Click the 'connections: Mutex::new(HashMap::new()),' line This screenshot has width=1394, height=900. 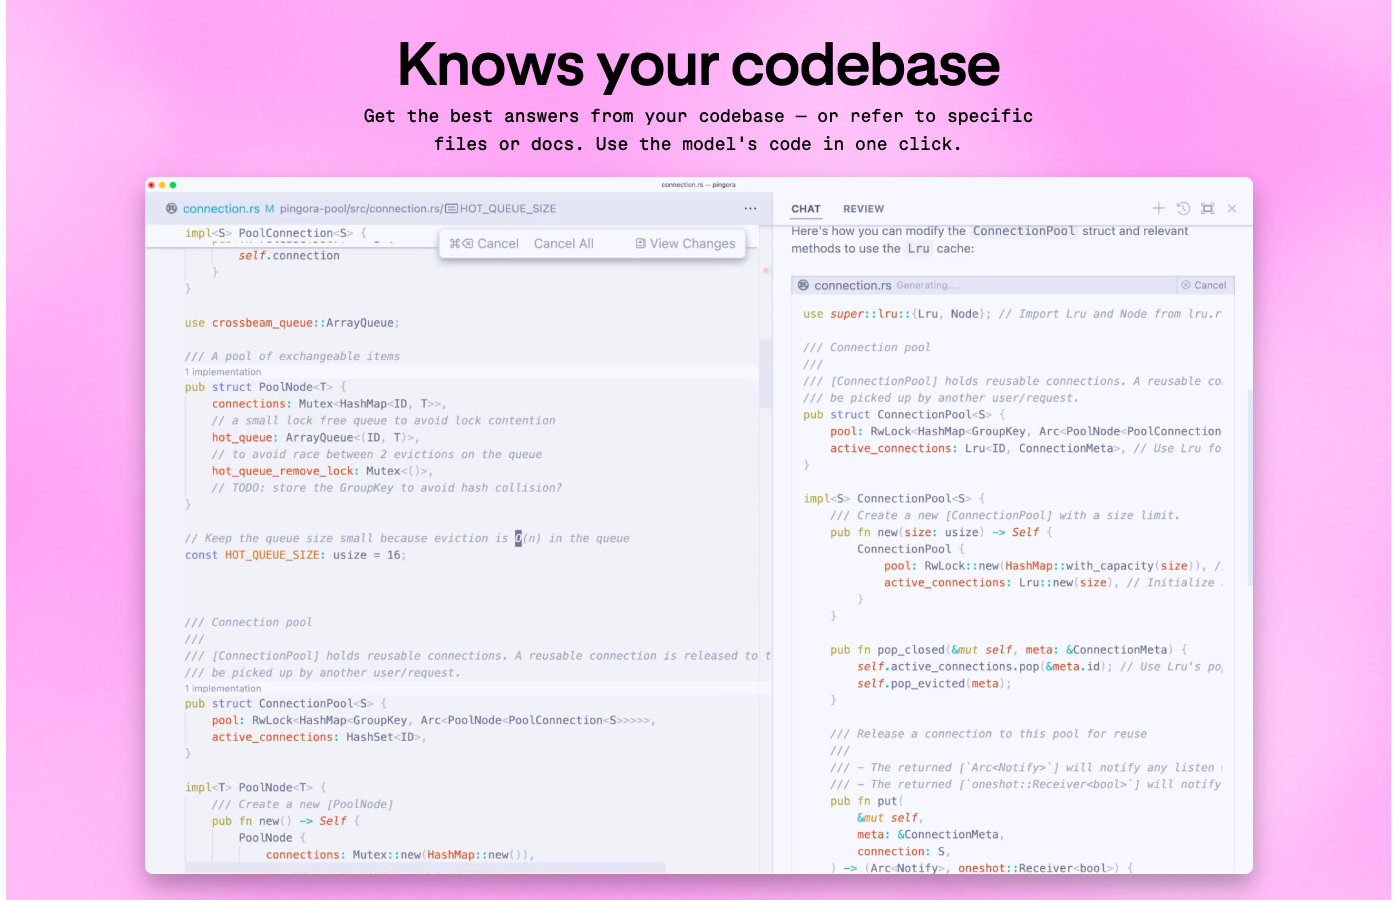(x=400, y=855)
